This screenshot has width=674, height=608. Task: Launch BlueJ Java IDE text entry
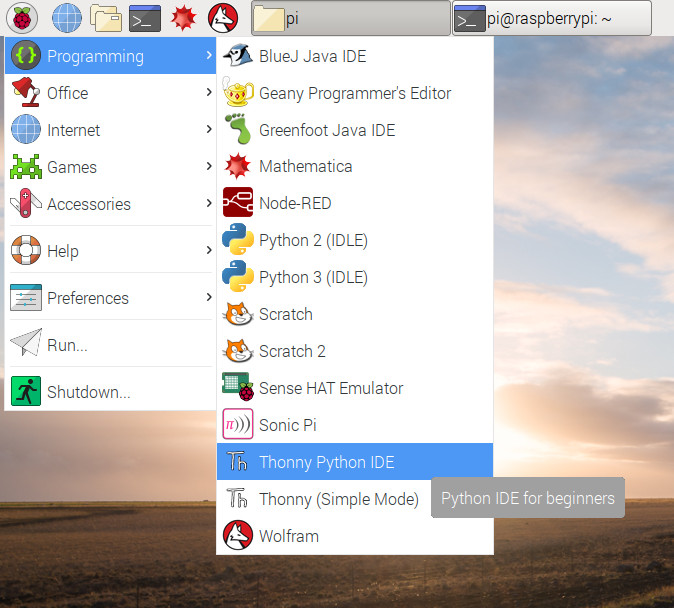(312, 56)
